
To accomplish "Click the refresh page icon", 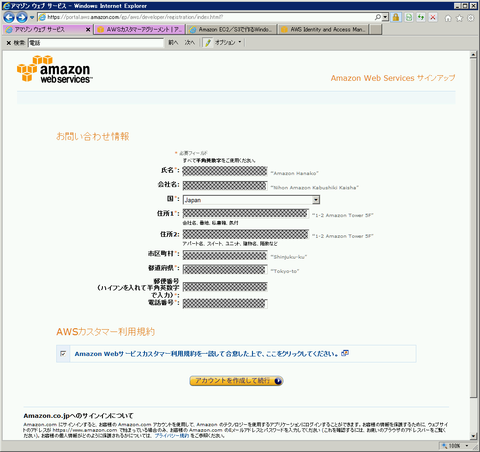I will [x=421, y=17].
